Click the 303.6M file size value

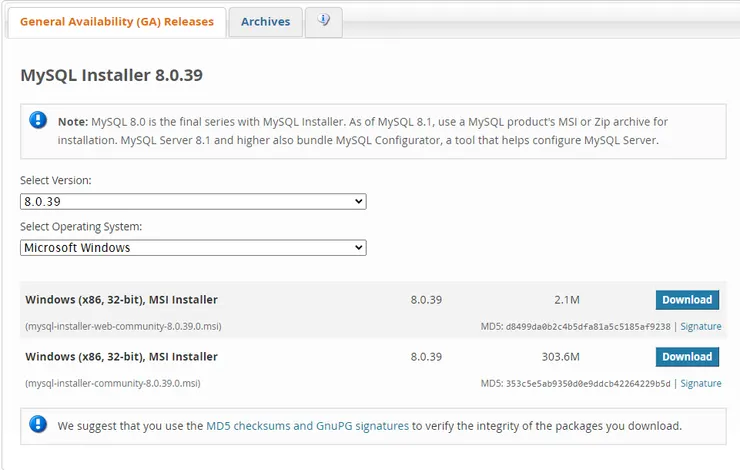561,357
